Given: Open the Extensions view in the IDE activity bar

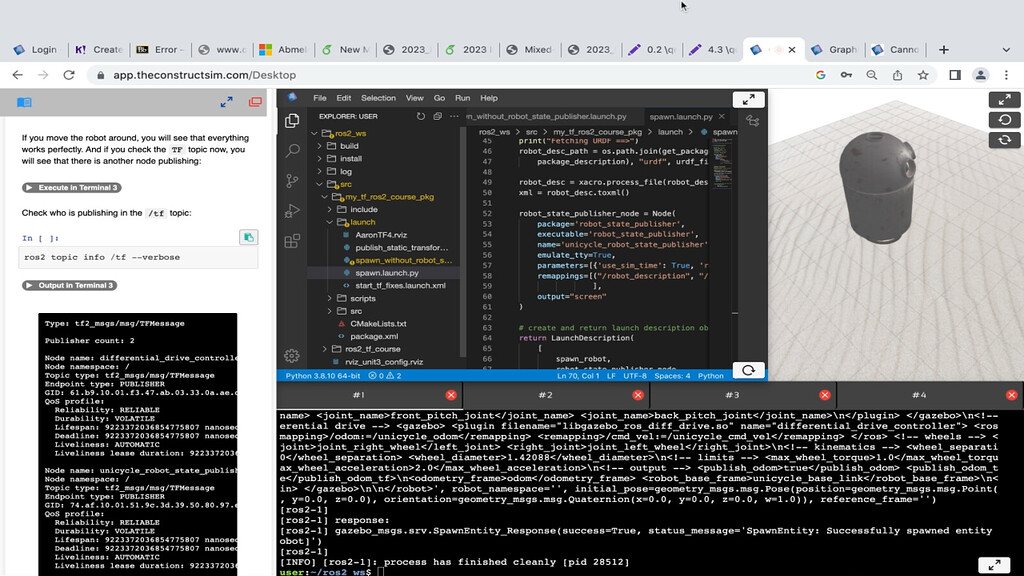Looking at the screenshot, I should coord(292,241).
